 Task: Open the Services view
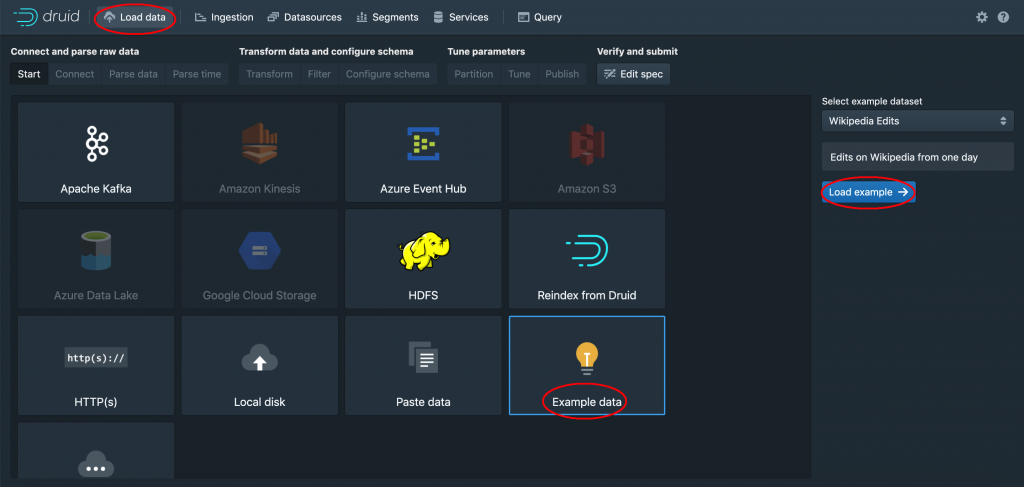coord(461,17)
